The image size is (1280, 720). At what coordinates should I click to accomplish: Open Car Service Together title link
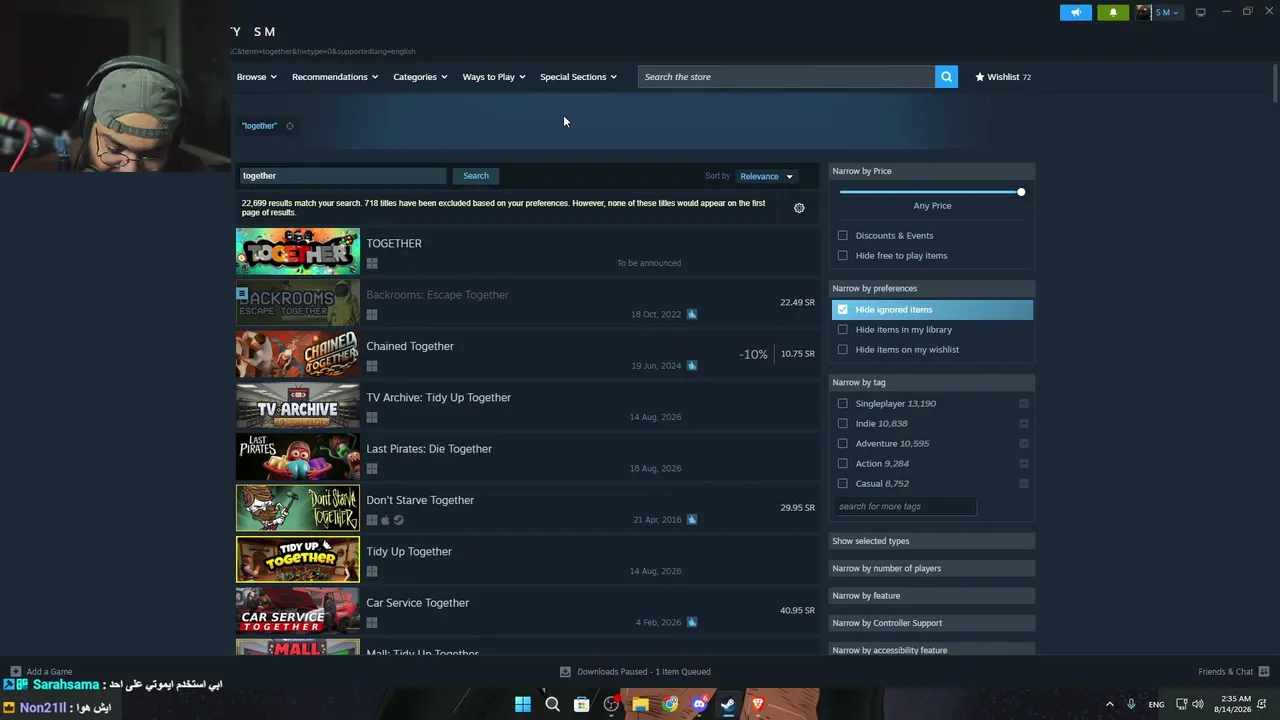pos(417,603)
